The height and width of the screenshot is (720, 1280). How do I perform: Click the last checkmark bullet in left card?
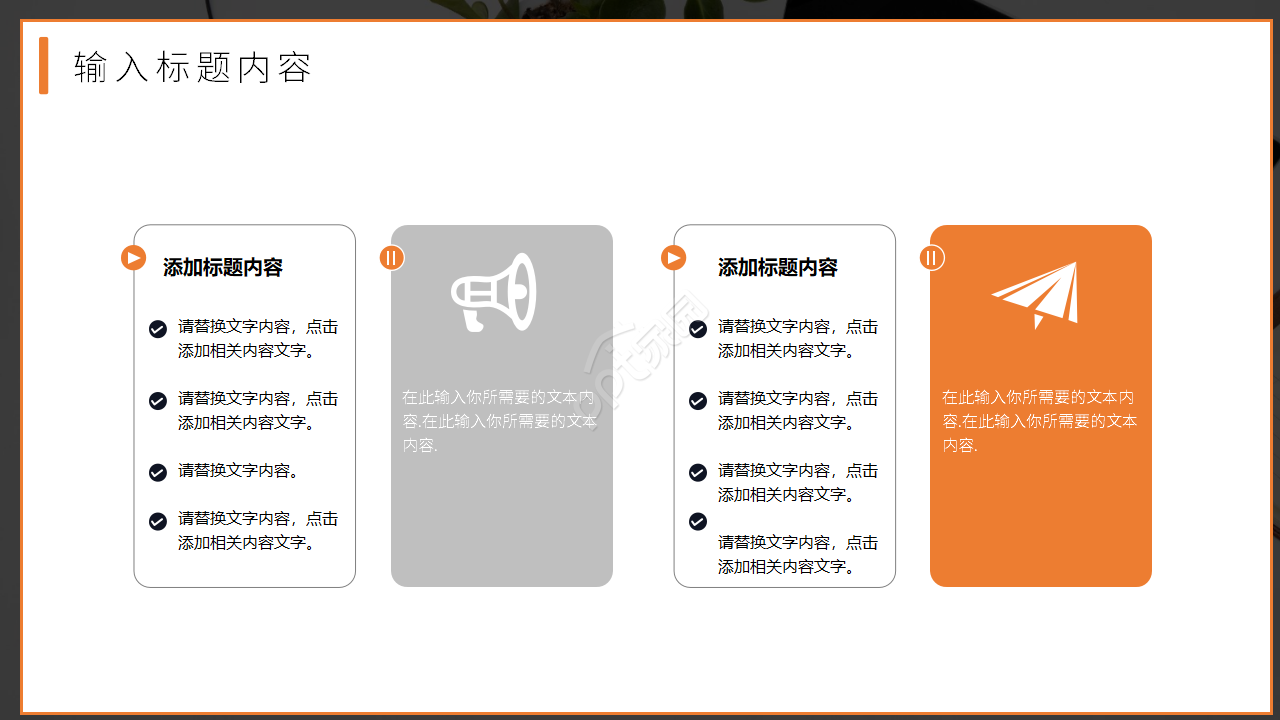pyautogui.click(x=158, y=521)
